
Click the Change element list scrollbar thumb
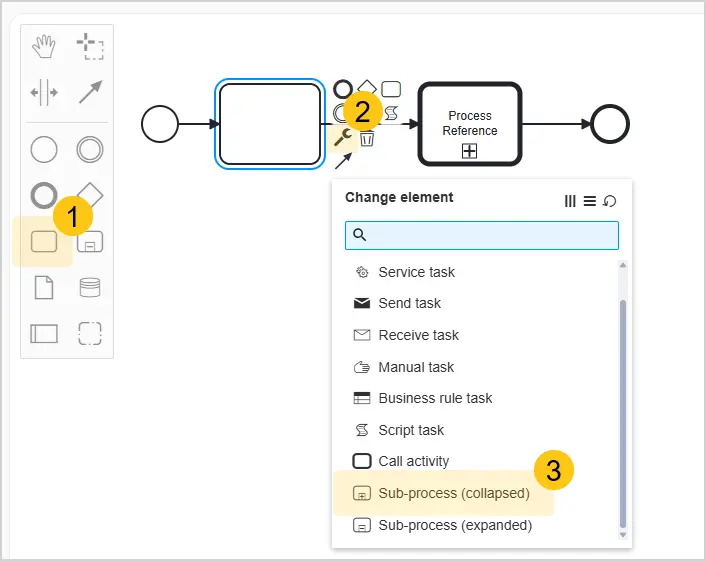click(x=623, y=414)
